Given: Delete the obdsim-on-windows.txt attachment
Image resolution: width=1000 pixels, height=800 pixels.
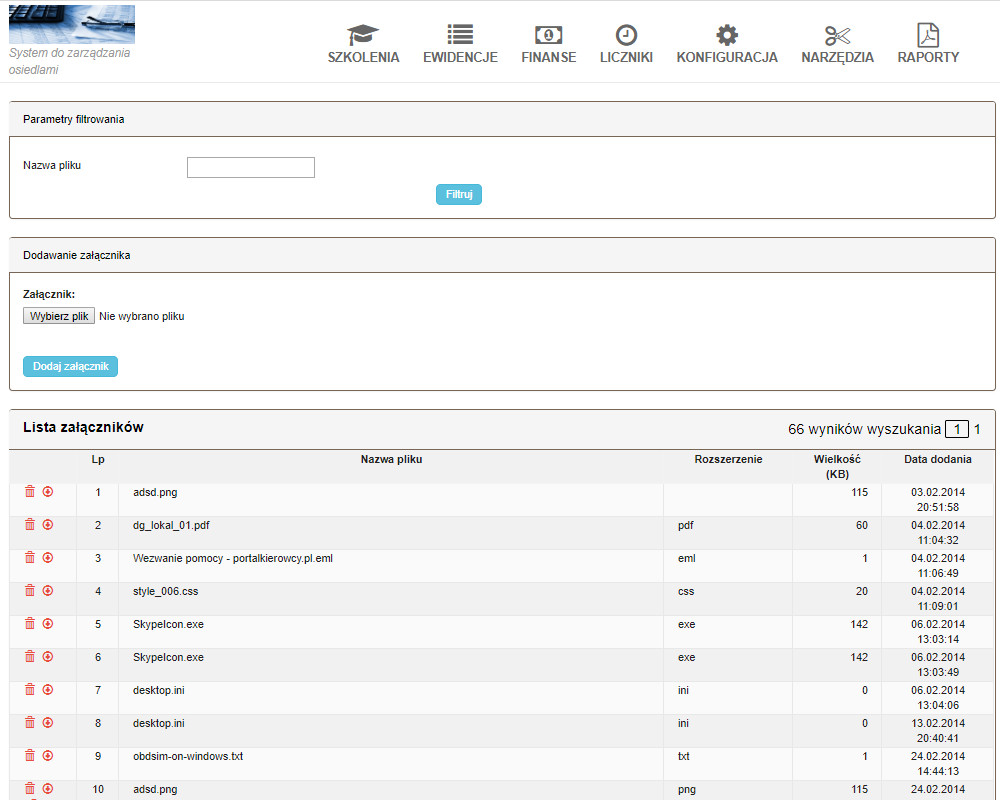Looking at the screenshot, I should pos(30,756).
